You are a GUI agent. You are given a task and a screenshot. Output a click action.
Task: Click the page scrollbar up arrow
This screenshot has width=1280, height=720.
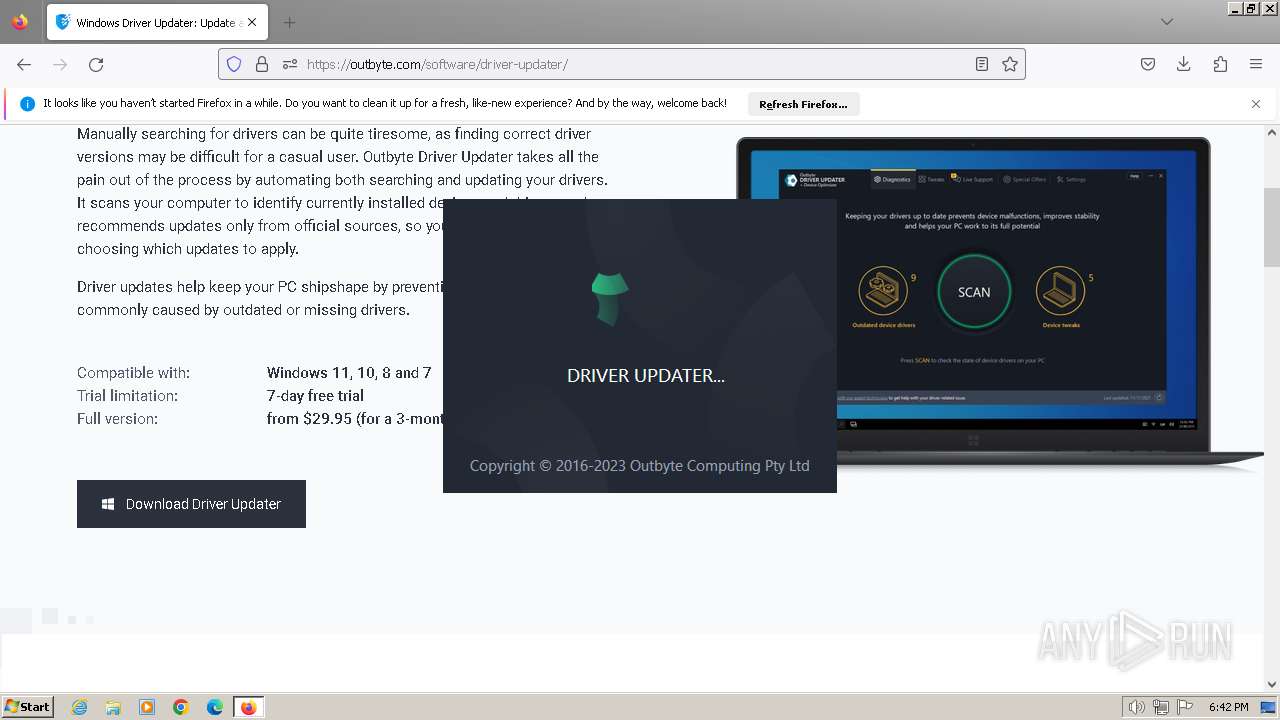pyautogui.click(x=1272, y=132)
